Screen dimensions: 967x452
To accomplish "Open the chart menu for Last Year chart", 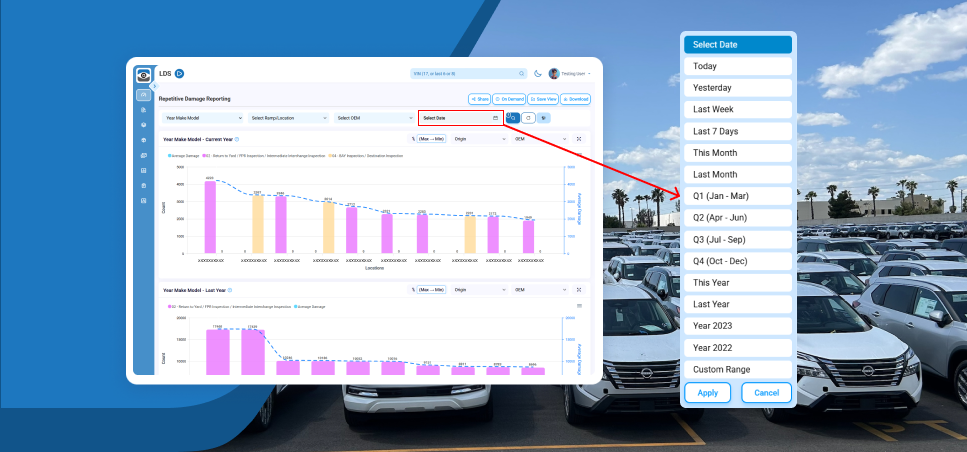I will 579,305.
